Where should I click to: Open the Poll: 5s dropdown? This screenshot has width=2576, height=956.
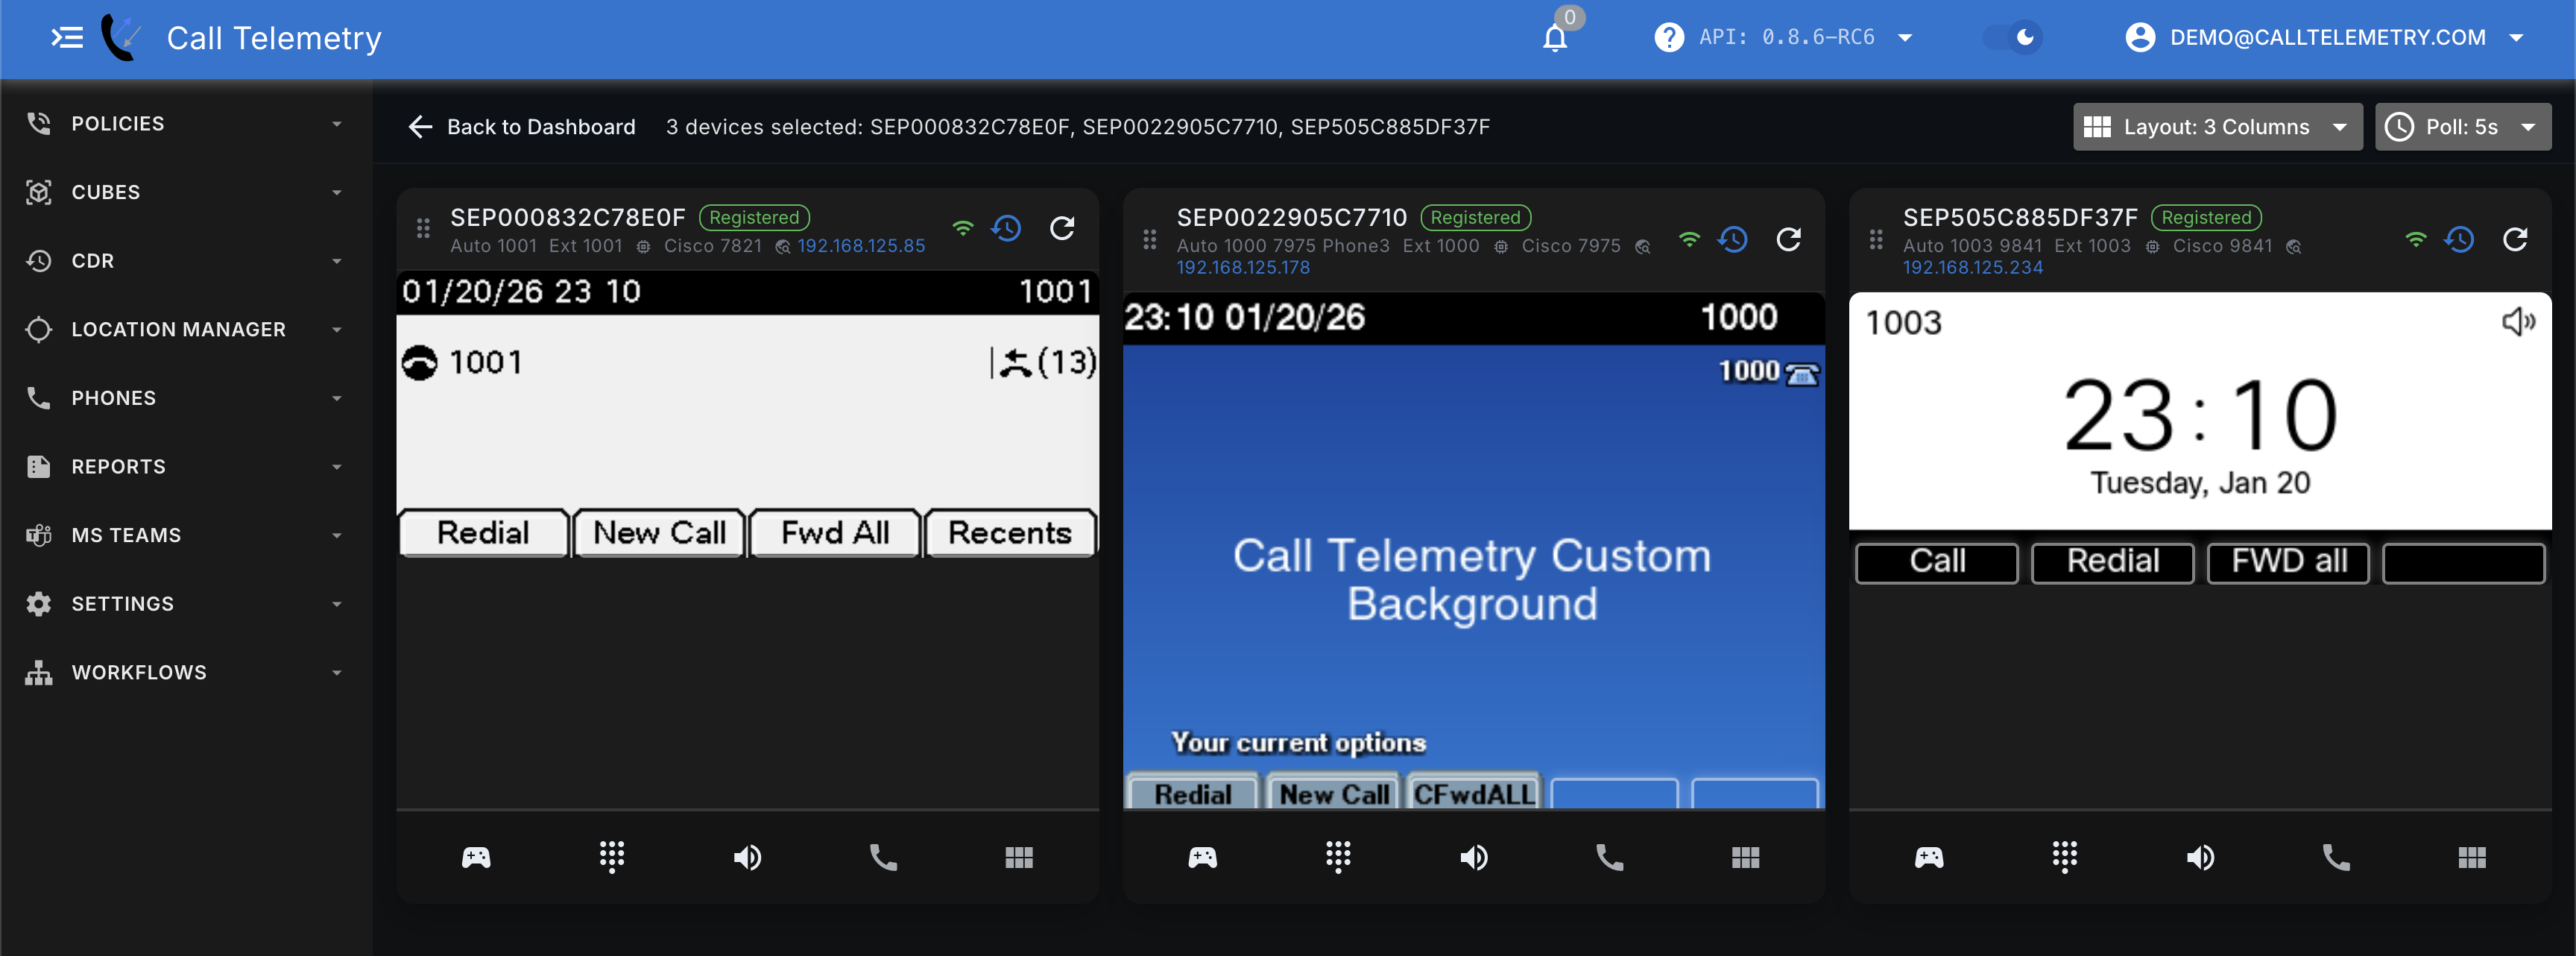[2463, 127]
